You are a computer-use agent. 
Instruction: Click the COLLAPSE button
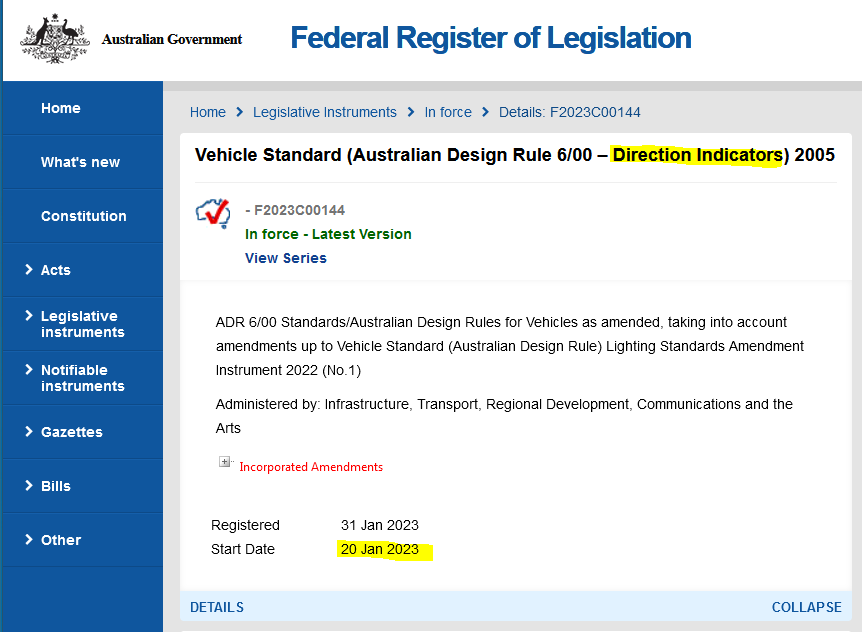pyautogui.click(x=806, y=607)
